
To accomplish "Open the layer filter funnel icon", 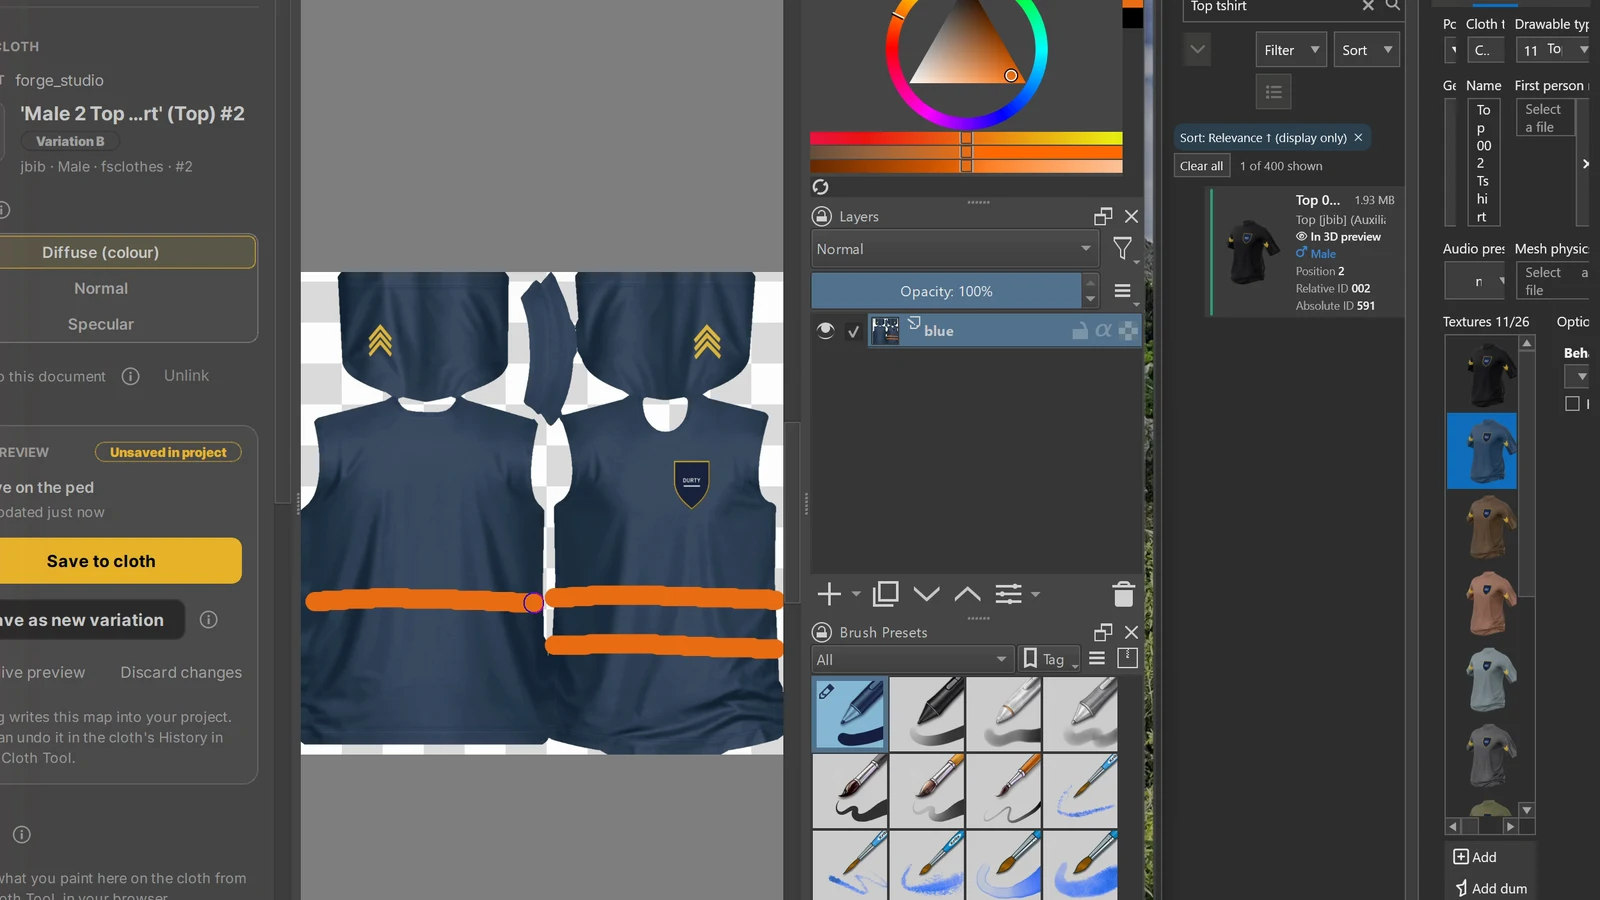I will point(1123,248).
